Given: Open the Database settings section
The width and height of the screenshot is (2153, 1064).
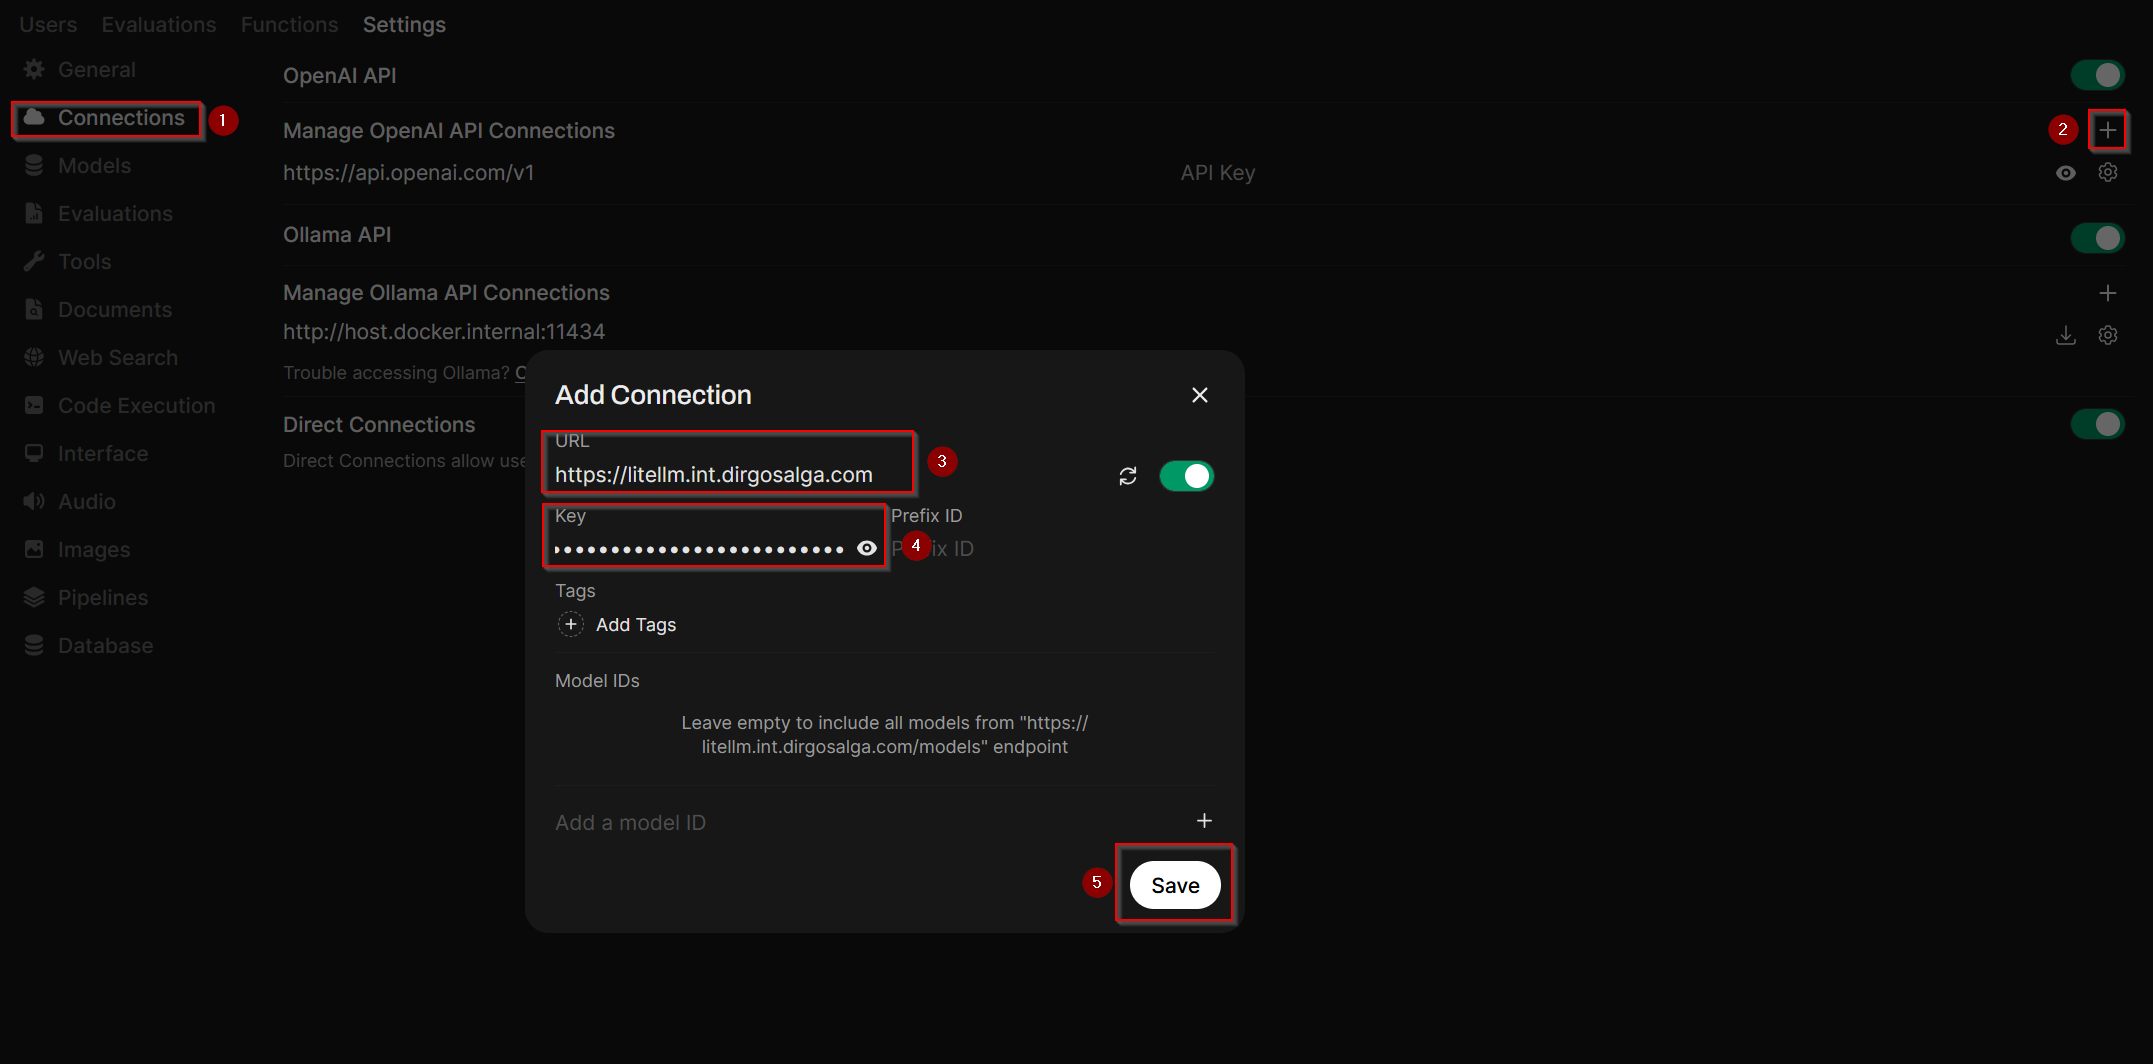Looking at the screenshot, I should (105, 645).
